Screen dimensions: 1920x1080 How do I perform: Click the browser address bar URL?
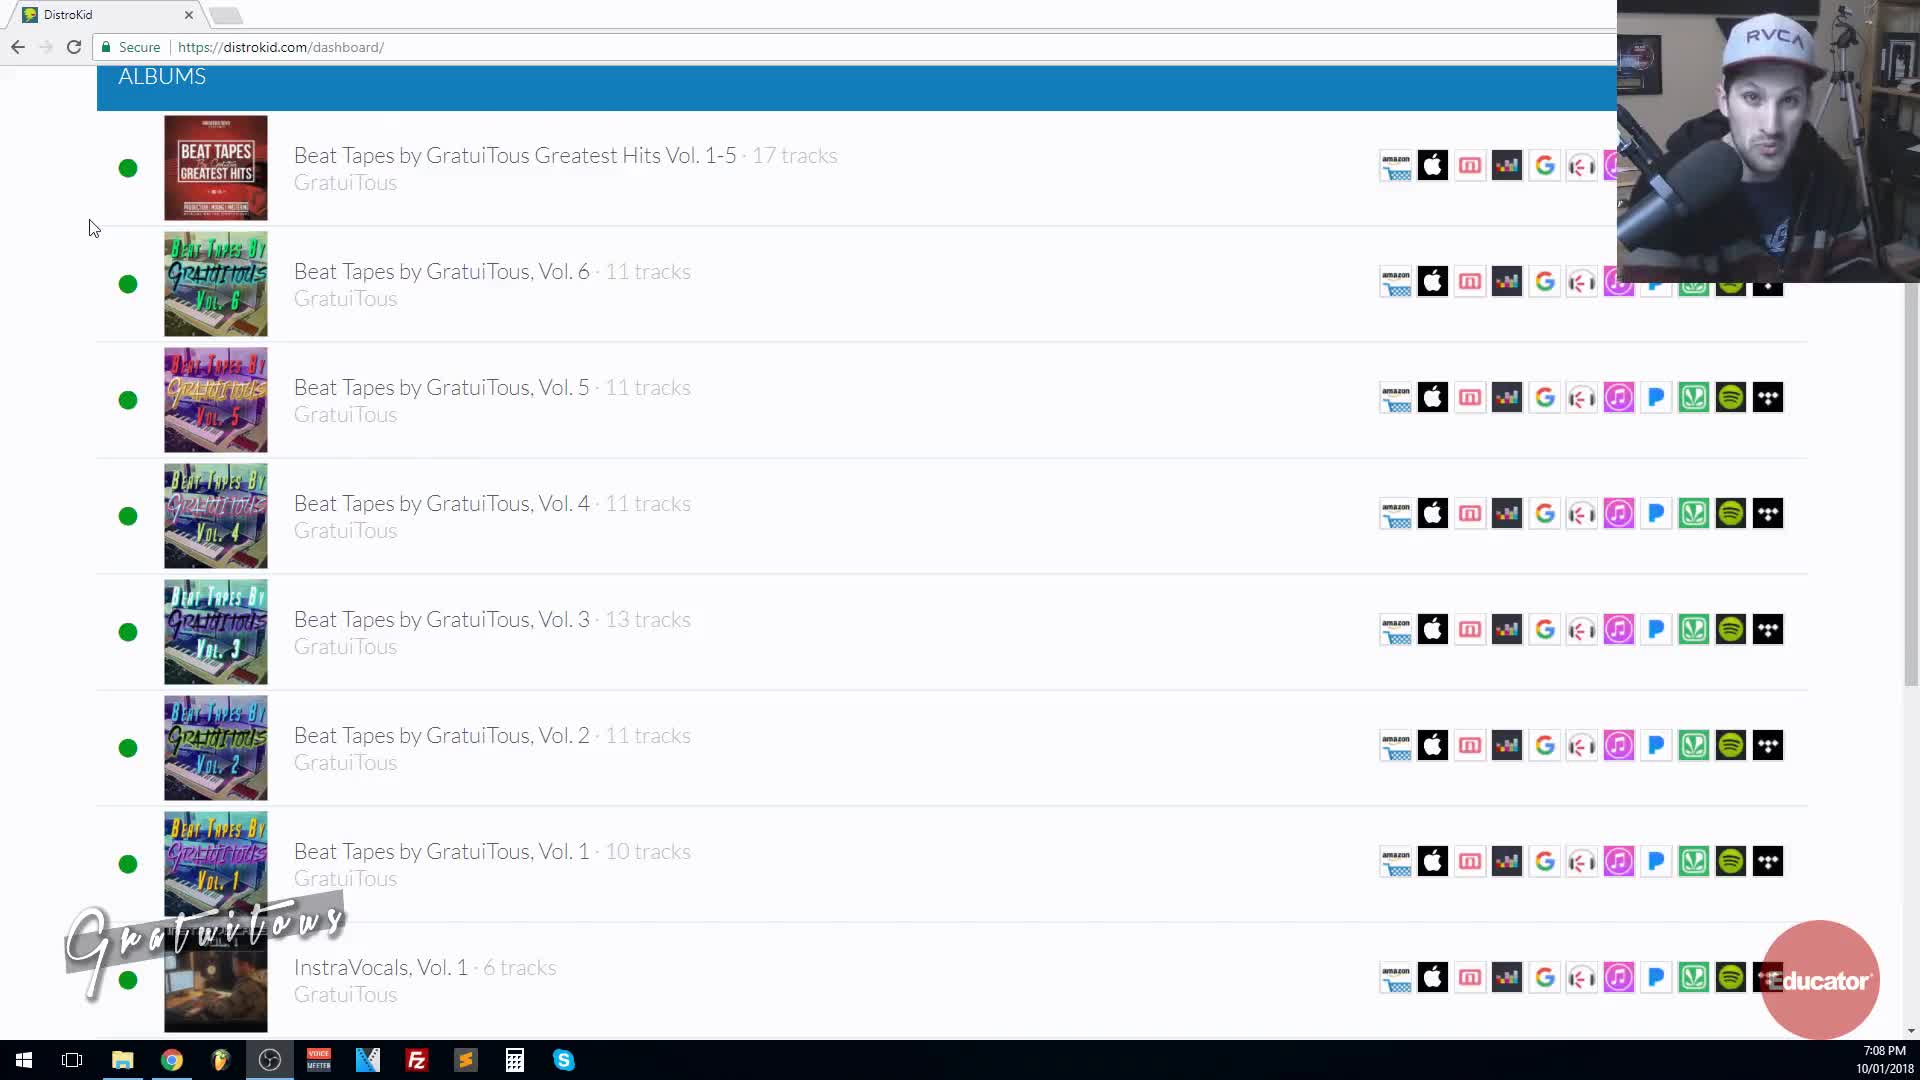tap(280, 47)
